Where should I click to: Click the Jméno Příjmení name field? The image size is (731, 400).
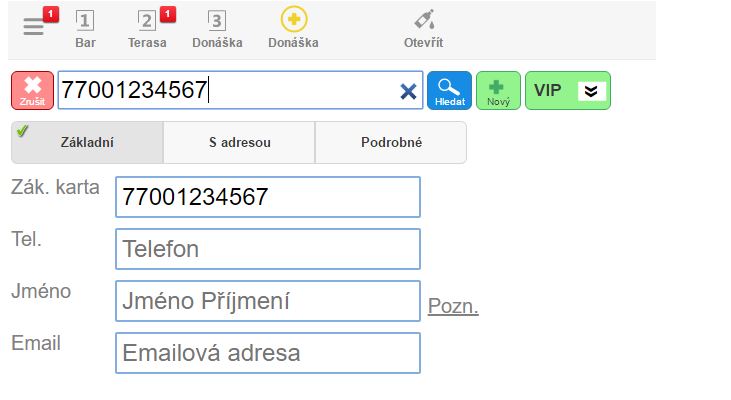pos(267,301)
